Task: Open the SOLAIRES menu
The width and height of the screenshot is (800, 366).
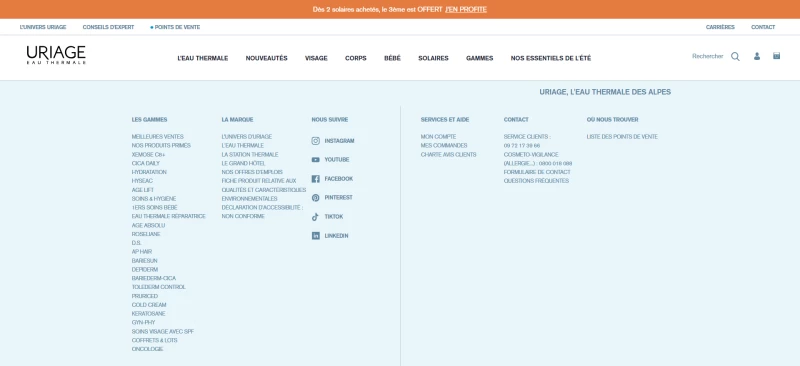Action: click(433, 58)
